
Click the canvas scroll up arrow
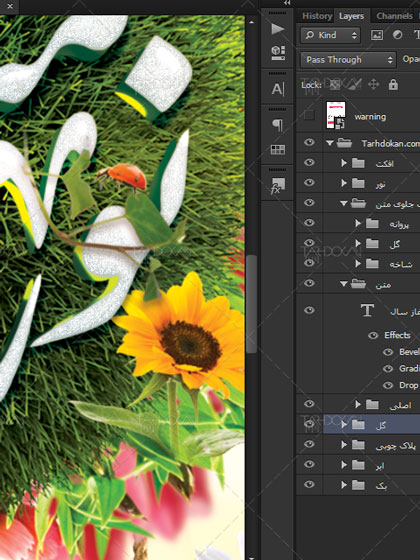point(251,22)
